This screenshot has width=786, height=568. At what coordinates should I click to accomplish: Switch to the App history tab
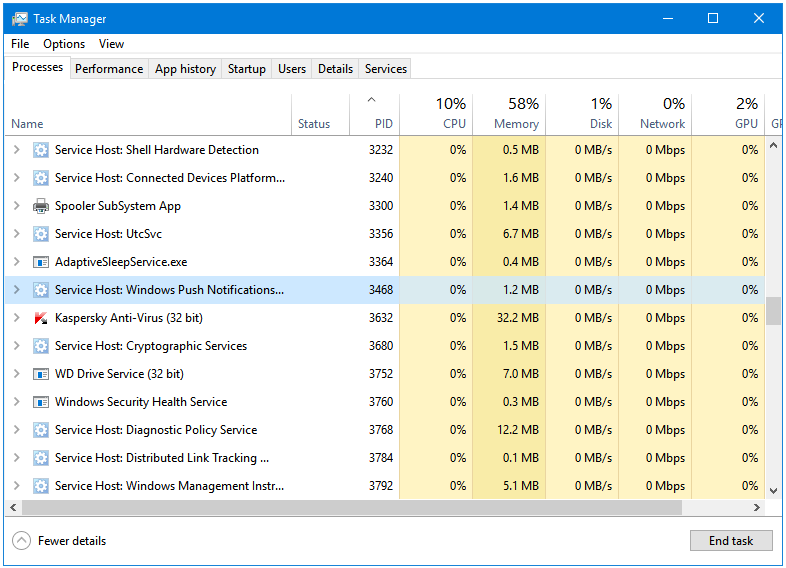(185, 69)
